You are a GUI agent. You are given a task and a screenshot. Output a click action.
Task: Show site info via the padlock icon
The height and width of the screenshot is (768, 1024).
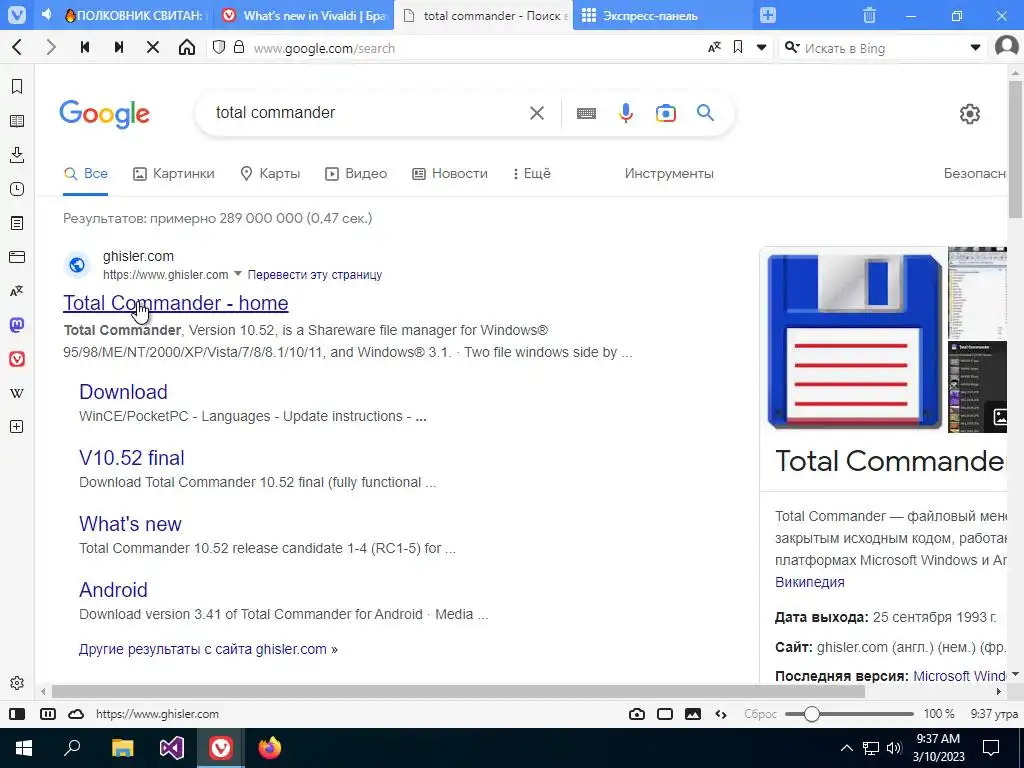(x=239, y=47)
